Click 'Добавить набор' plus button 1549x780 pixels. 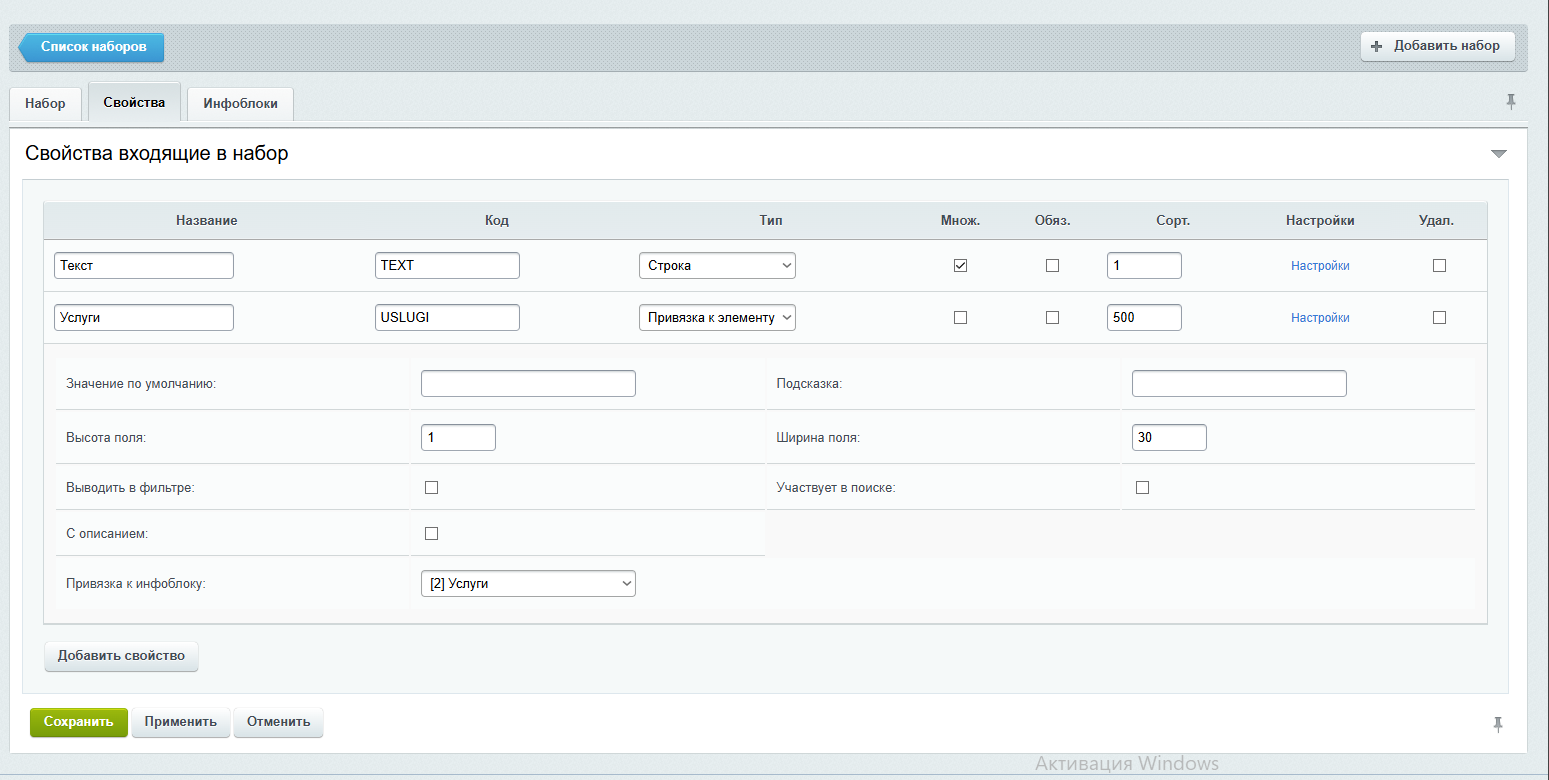pyautogui.click(x=1437, y=46)
